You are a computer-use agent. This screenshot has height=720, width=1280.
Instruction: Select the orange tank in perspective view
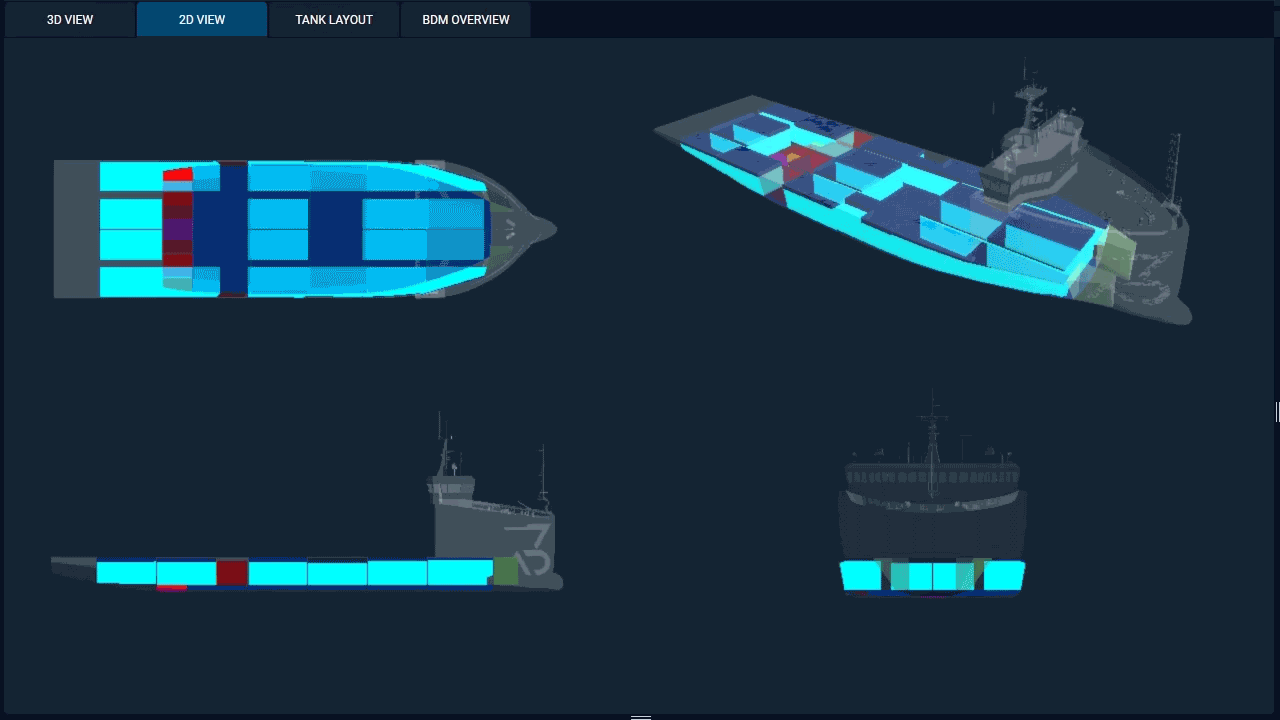(x=793, y=157)
